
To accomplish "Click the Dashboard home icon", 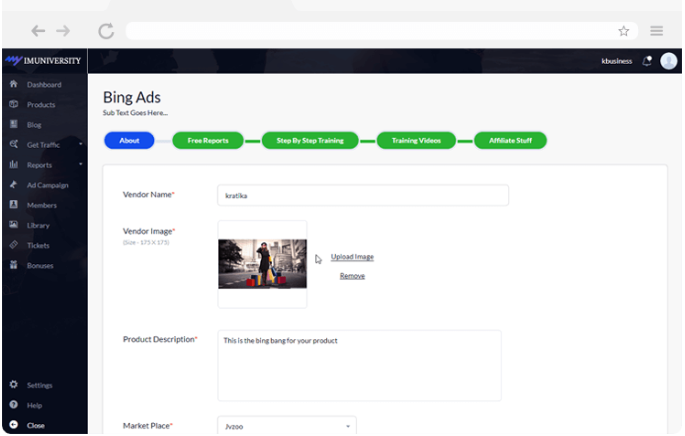I will point(14,84).
